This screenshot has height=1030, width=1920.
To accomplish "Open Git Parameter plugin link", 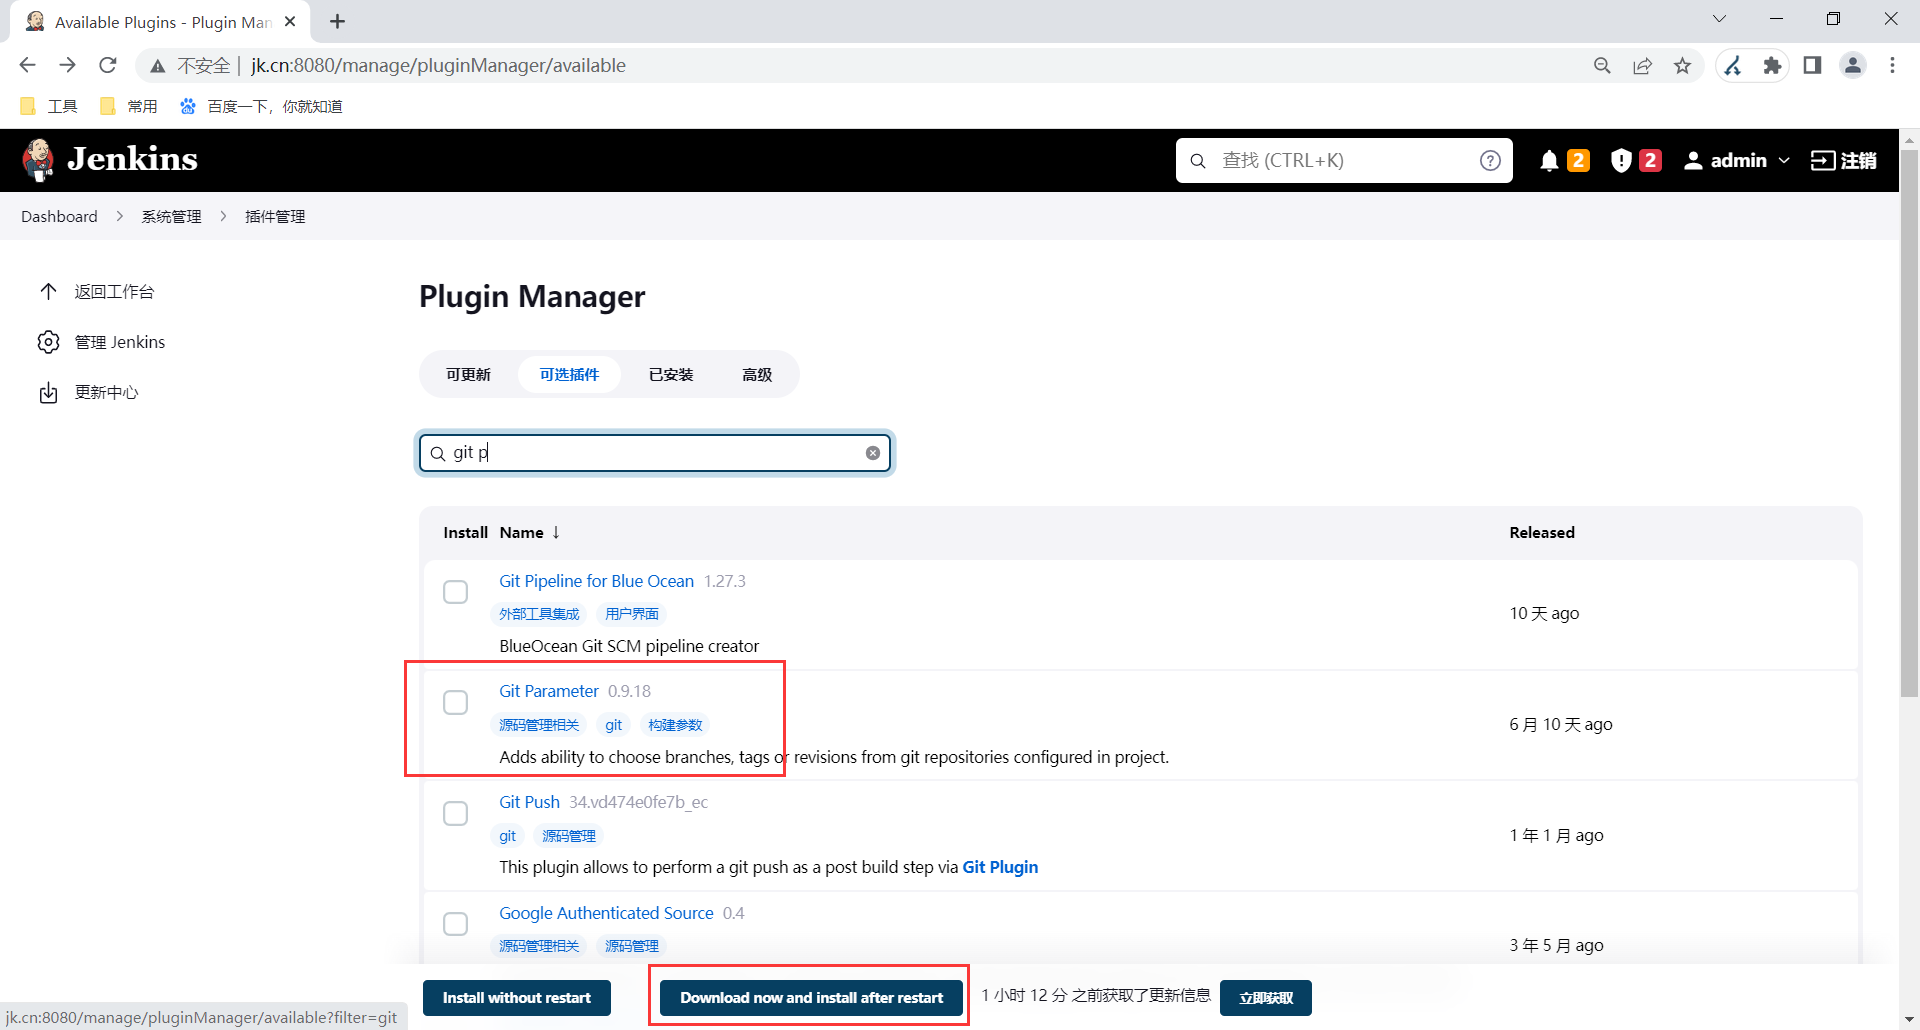I will [549, 691].
